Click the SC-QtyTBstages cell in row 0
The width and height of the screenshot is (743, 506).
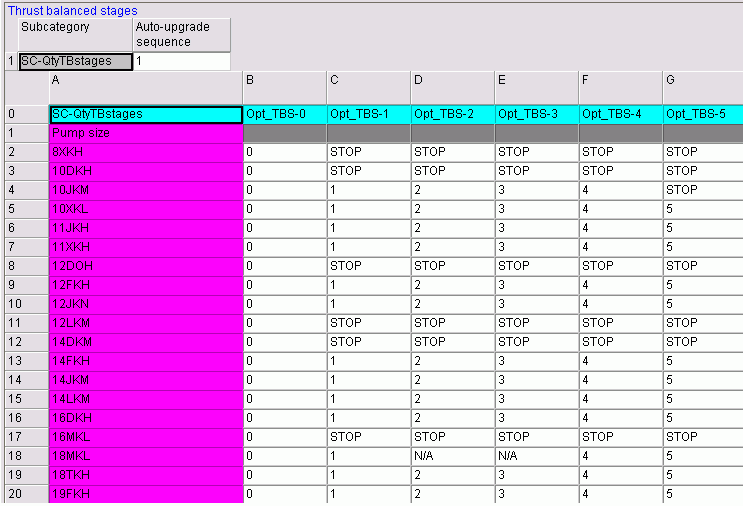click(146, 115)
